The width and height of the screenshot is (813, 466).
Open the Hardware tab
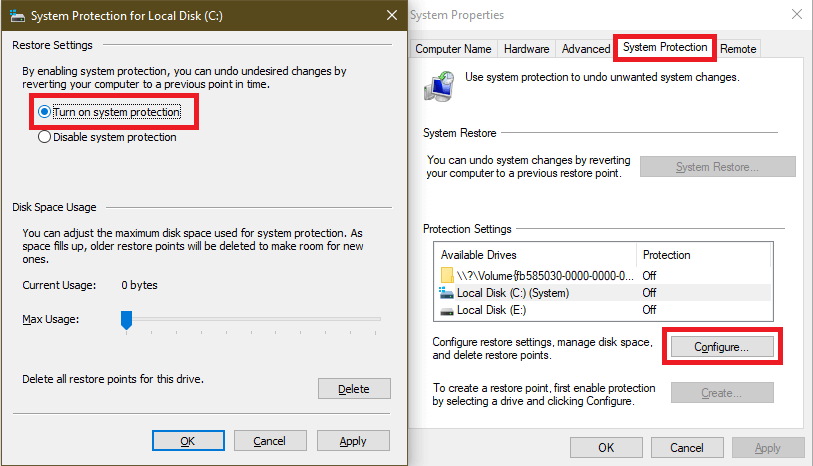tap(526, 49)
